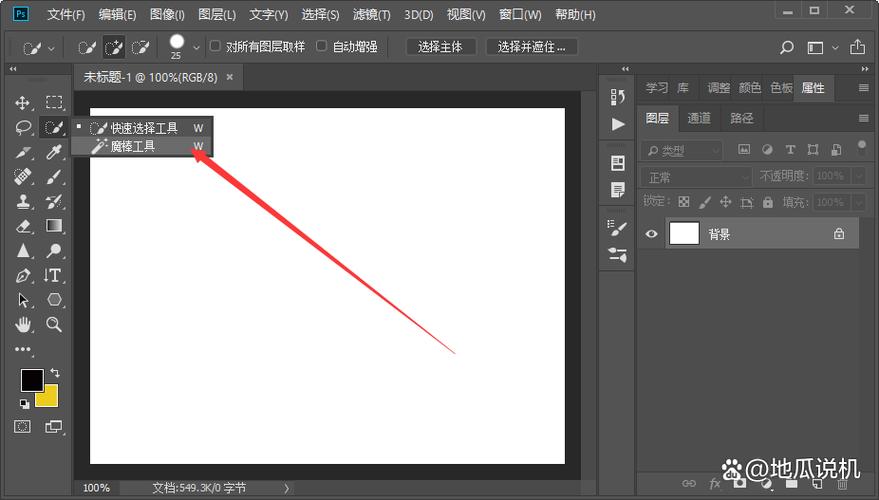Image resolution: width=879 pixels, height=500 pixels.
Task: Select the Move tool
Action: (x=22, y=103)
